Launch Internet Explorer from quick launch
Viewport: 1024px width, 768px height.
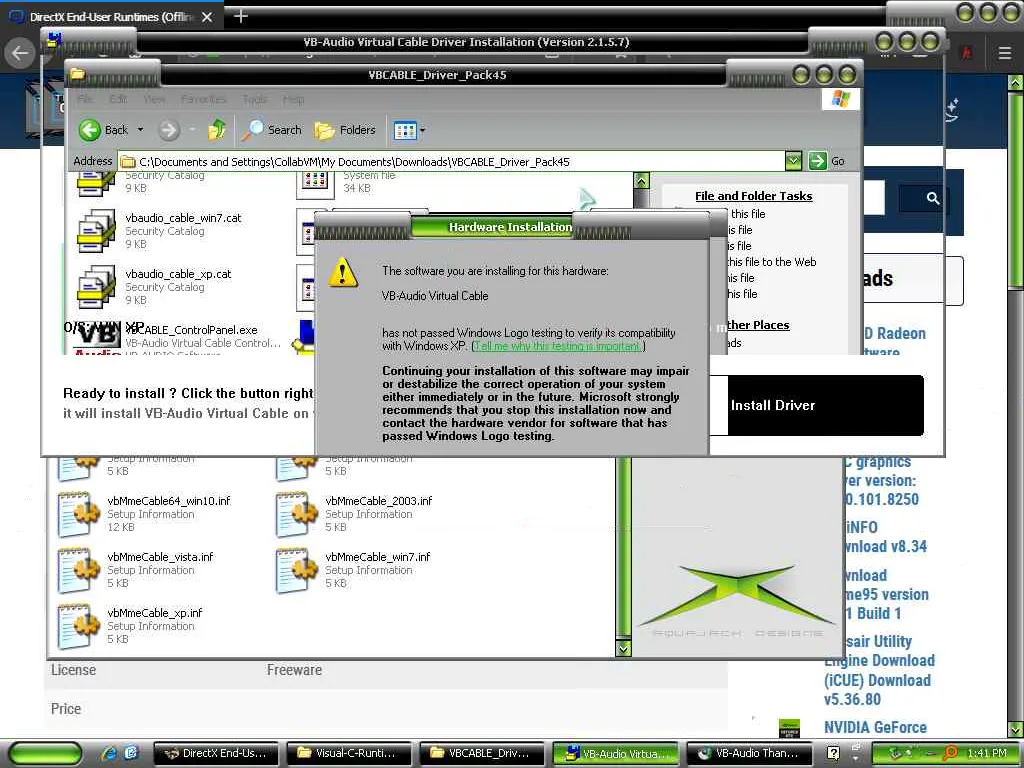pyautogui.click(x=109, y=753)
